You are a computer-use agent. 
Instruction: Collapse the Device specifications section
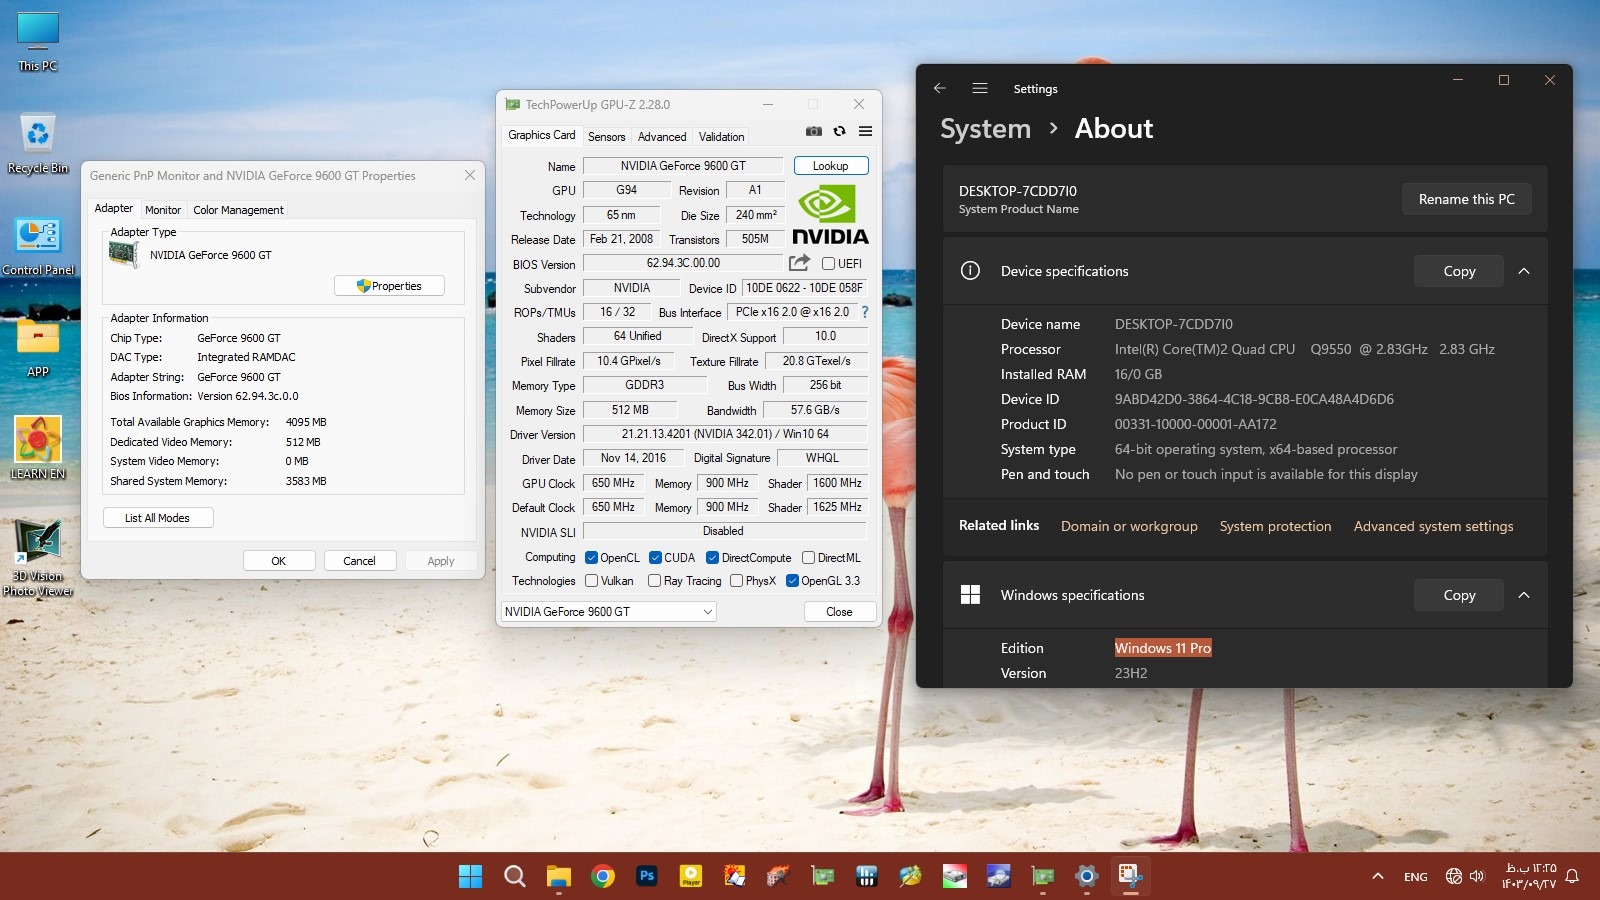coord(1524,271)
